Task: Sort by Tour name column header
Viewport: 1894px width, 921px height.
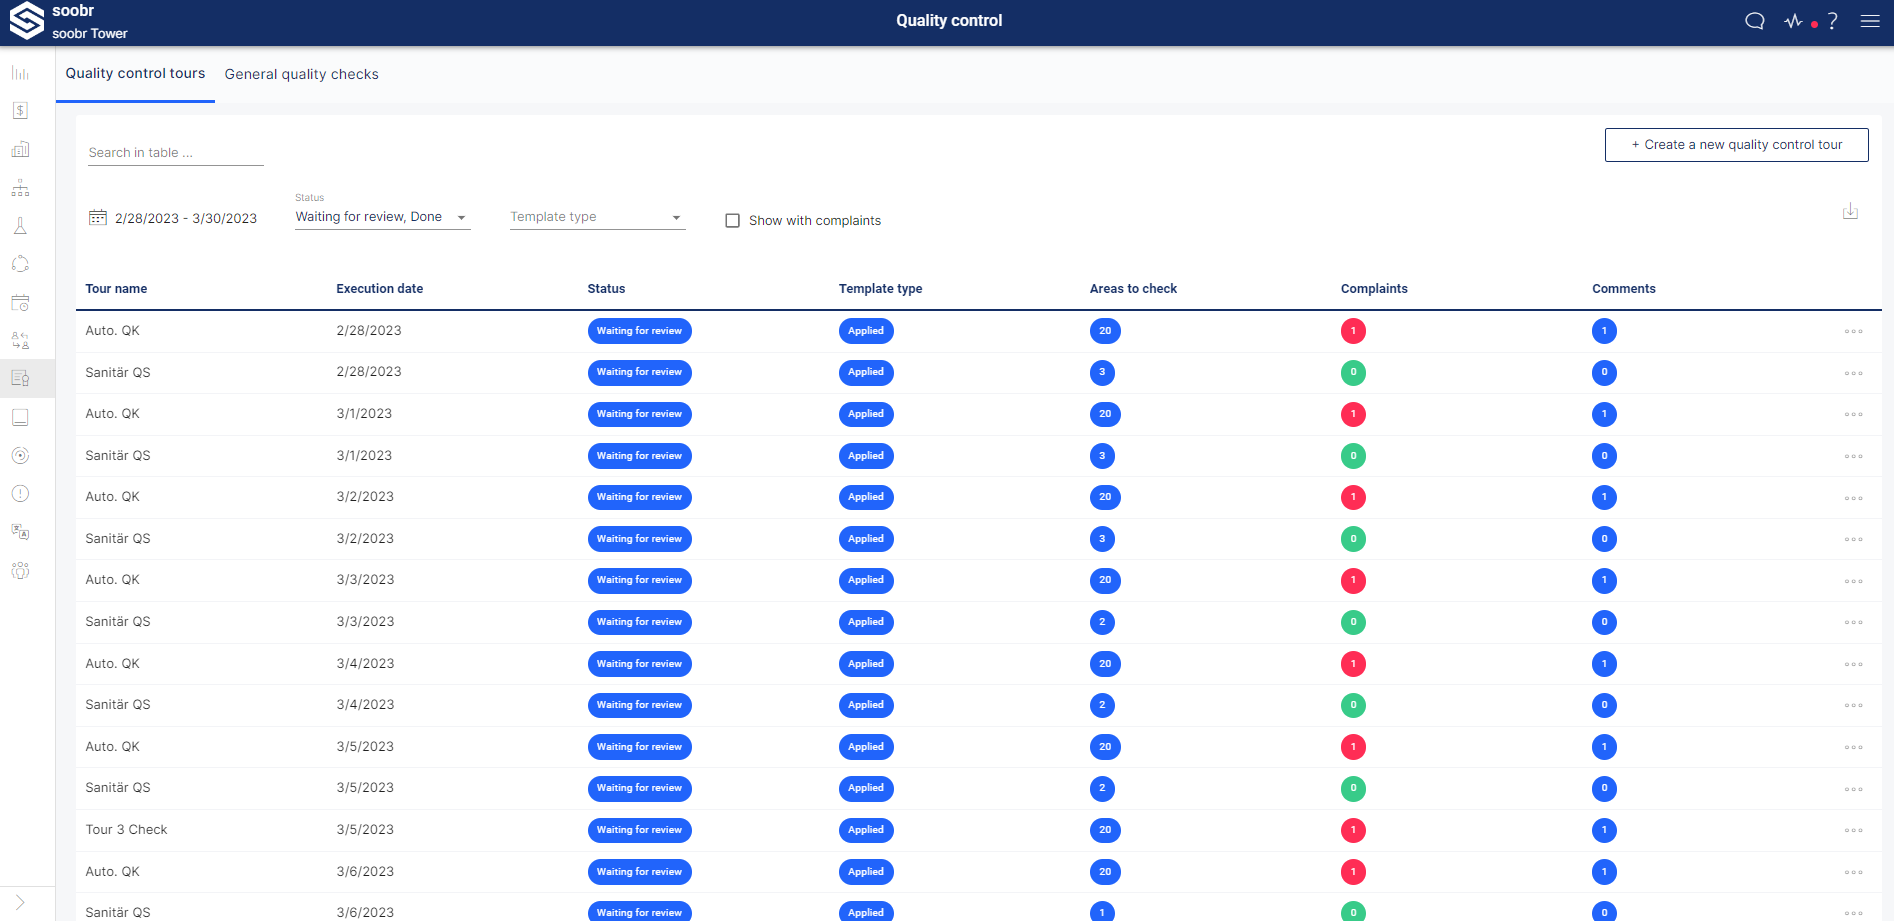Action: 116,289
